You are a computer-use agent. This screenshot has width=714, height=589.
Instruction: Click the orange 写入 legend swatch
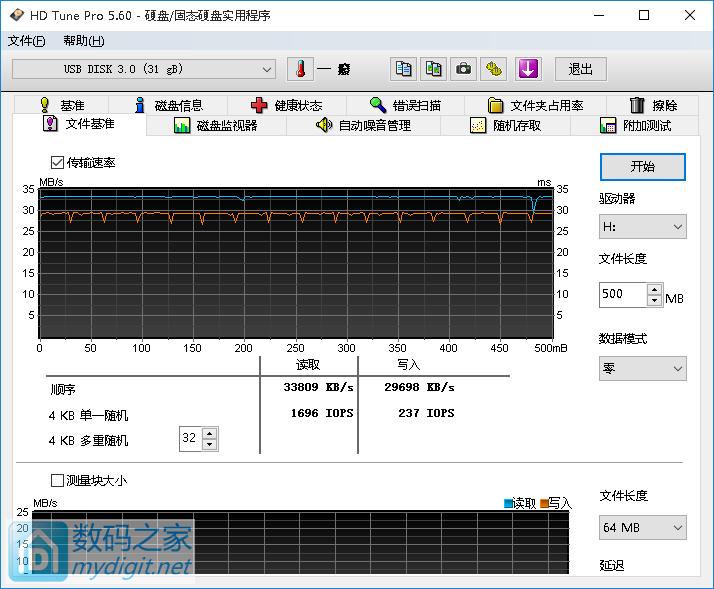click(544, 503)
